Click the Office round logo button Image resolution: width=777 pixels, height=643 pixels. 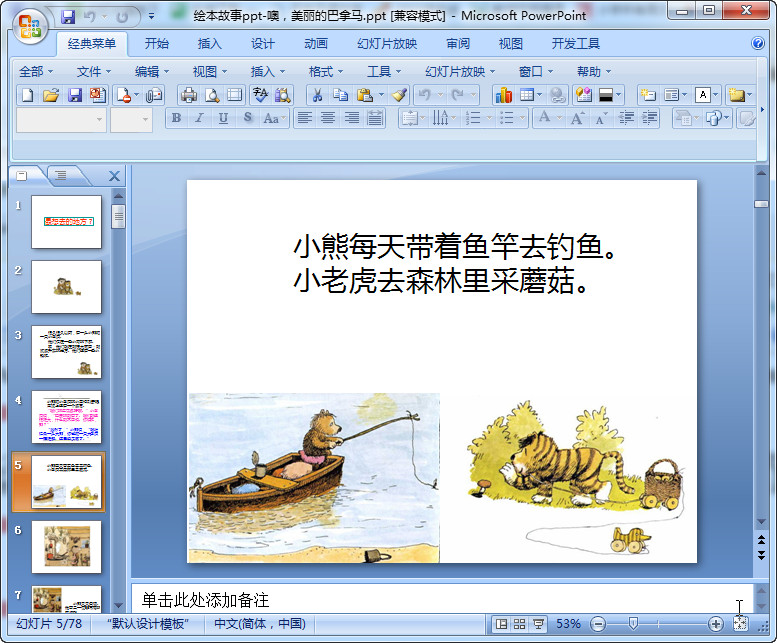pyautogui.click(x=30, y=27)
